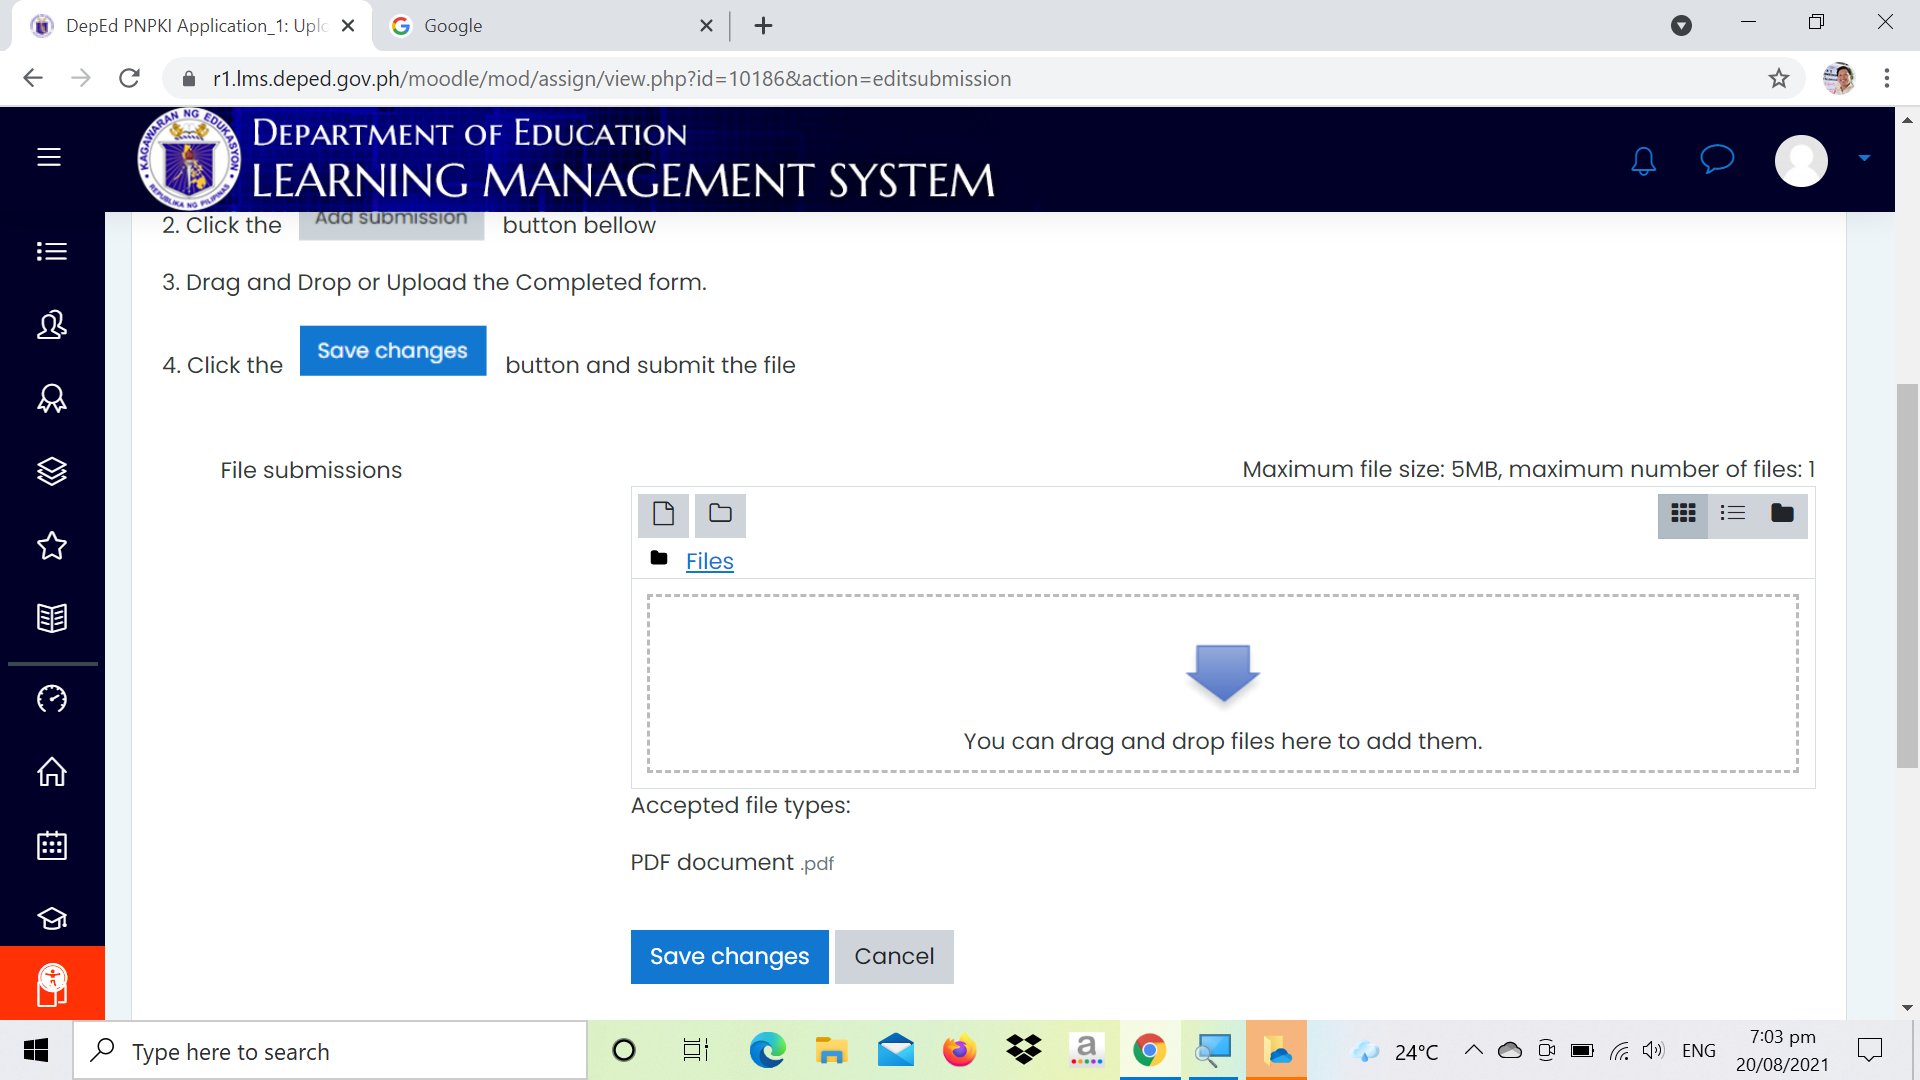This screenshot has height=1080, width=1920.
Task: Expand the Files folder in file picker
Action: [709, 561]
